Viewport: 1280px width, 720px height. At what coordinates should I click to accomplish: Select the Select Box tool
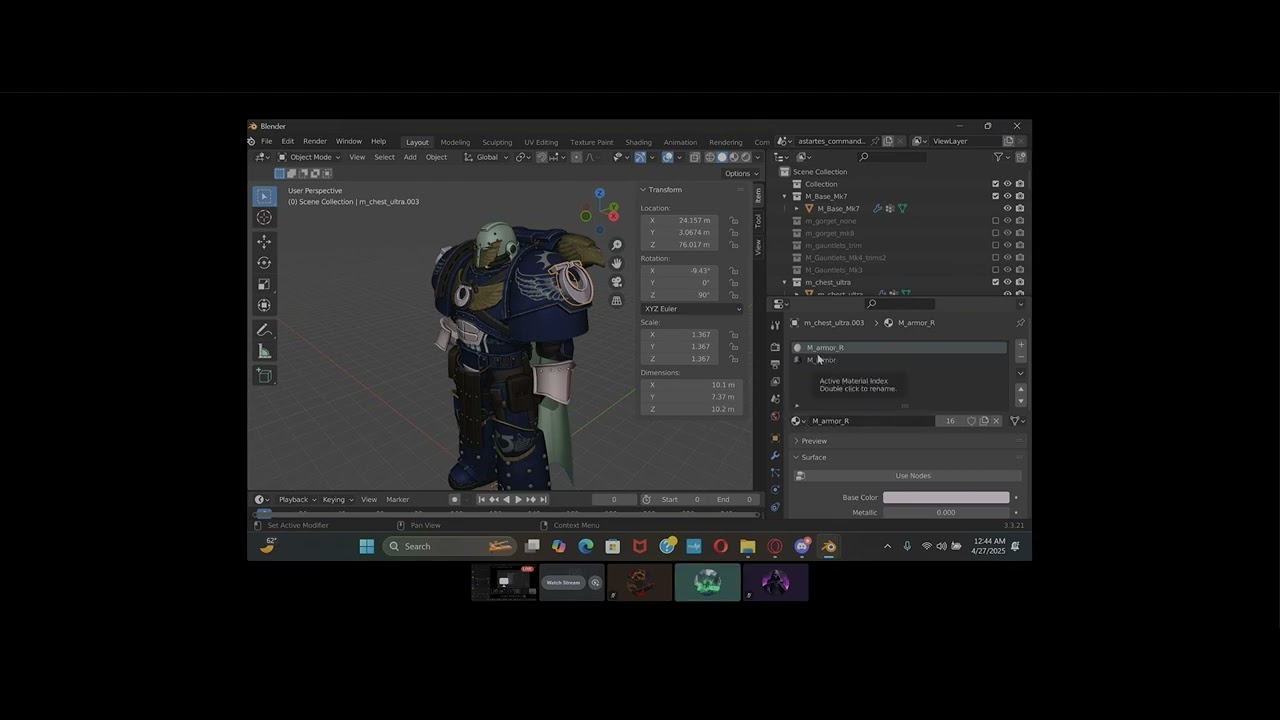point(264,196)
